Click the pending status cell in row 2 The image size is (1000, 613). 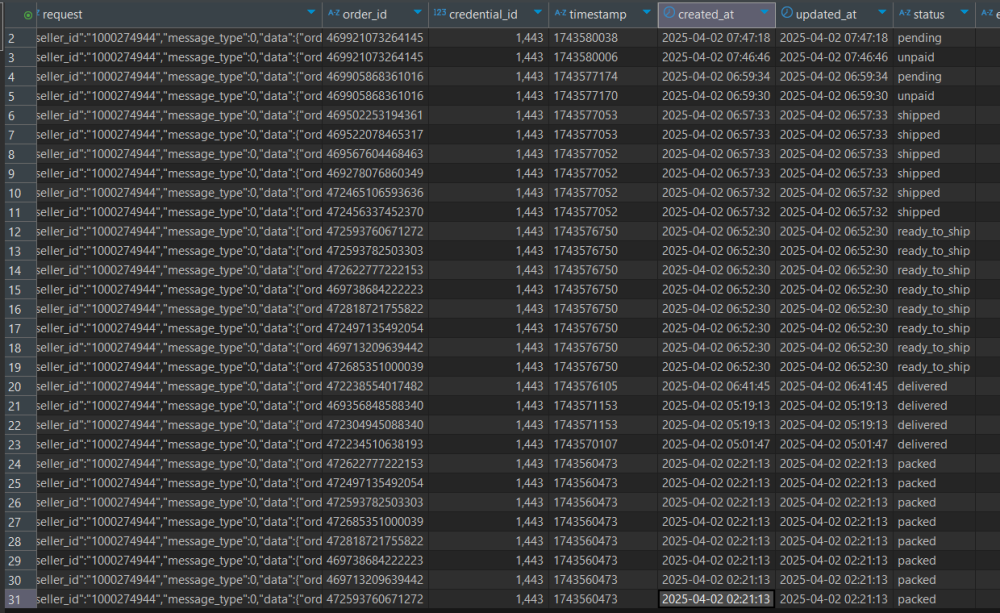click(919, 38)
